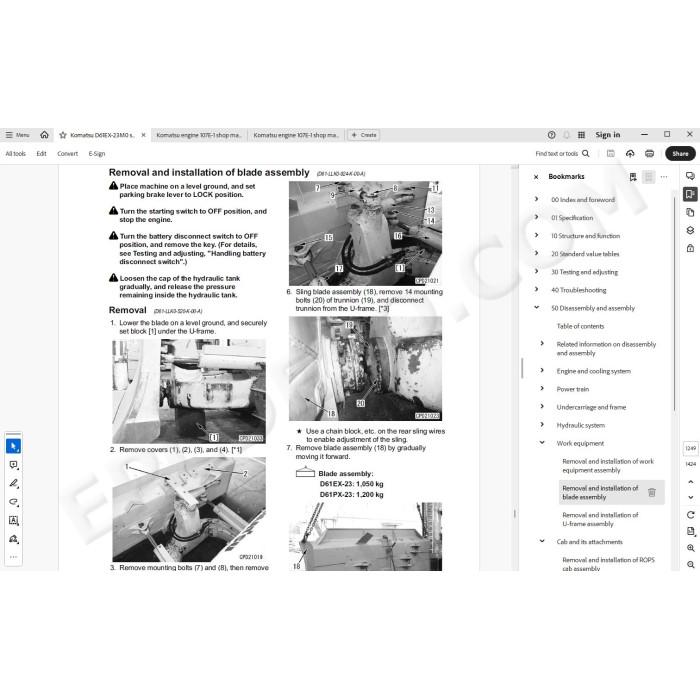
Task: Open the All tools menu
Action: click(16, 154)
